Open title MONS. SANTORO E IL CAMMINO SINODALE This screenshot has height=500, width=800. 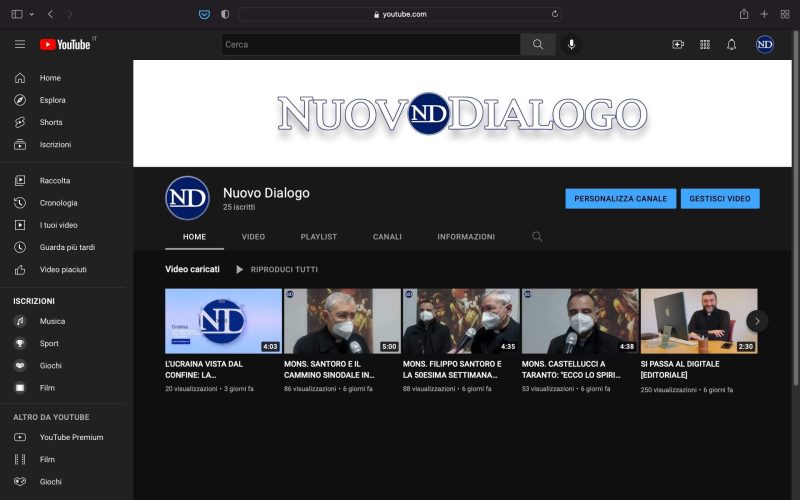tap(329, 369)
